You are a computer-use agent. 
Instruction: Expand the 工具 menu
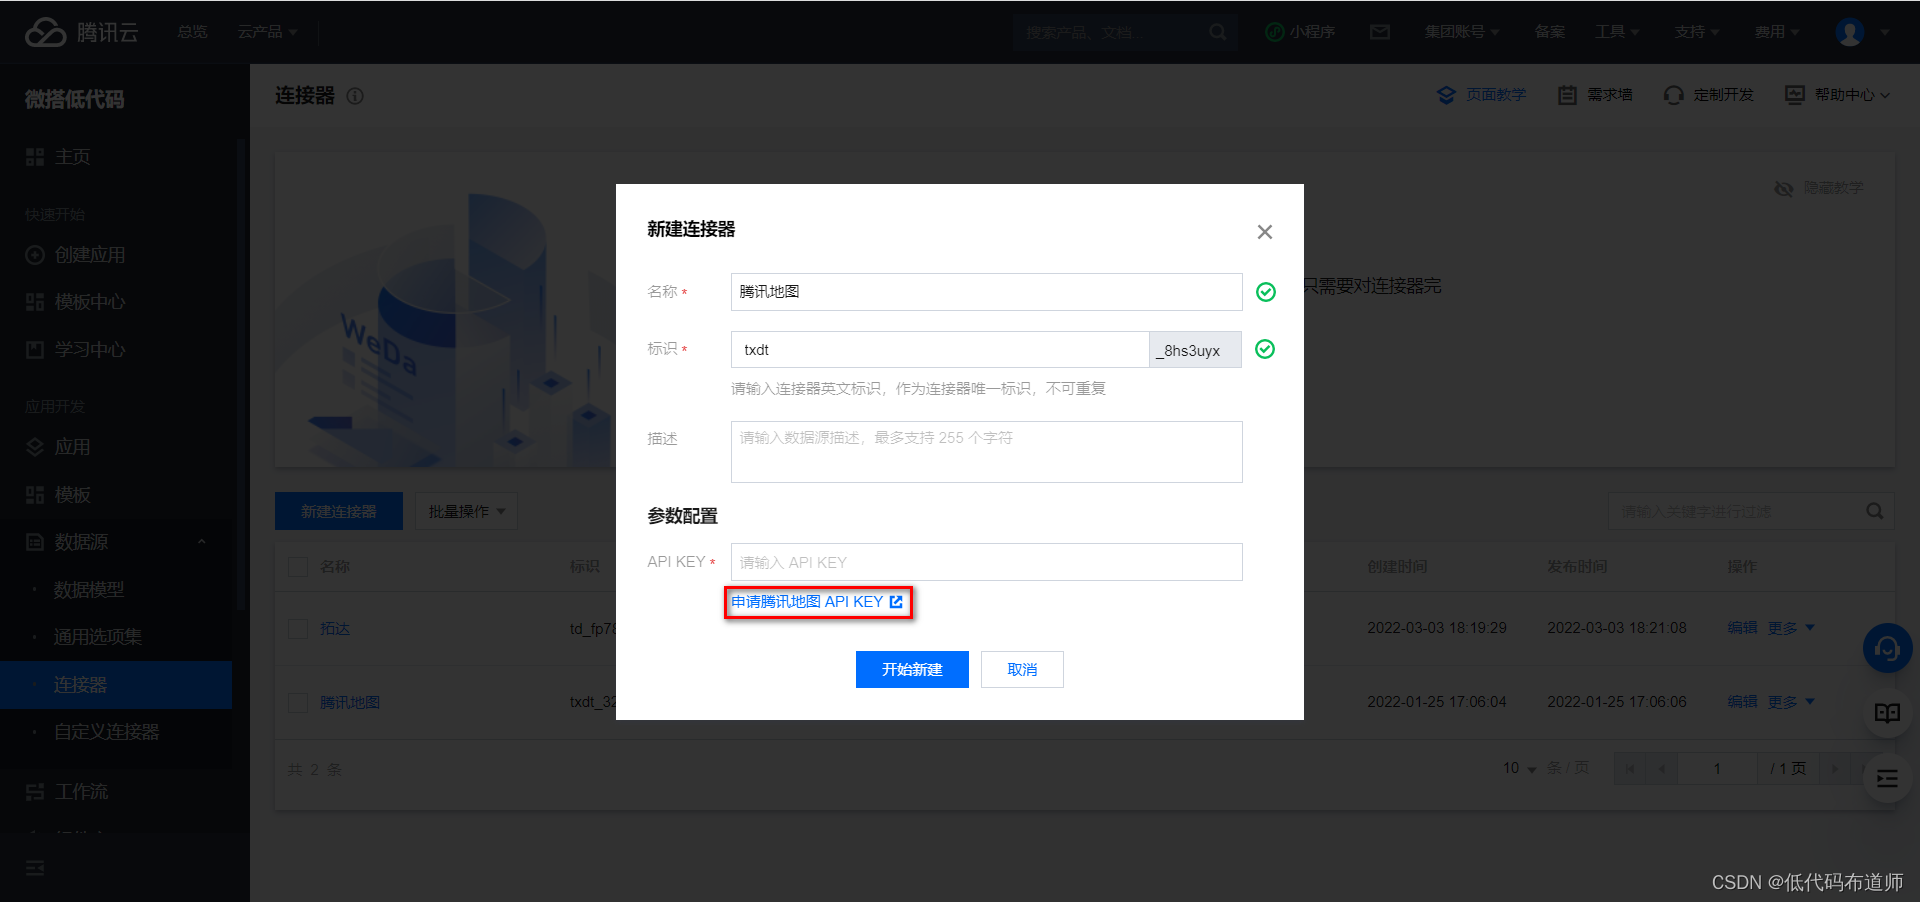[x=1617, y=32]
